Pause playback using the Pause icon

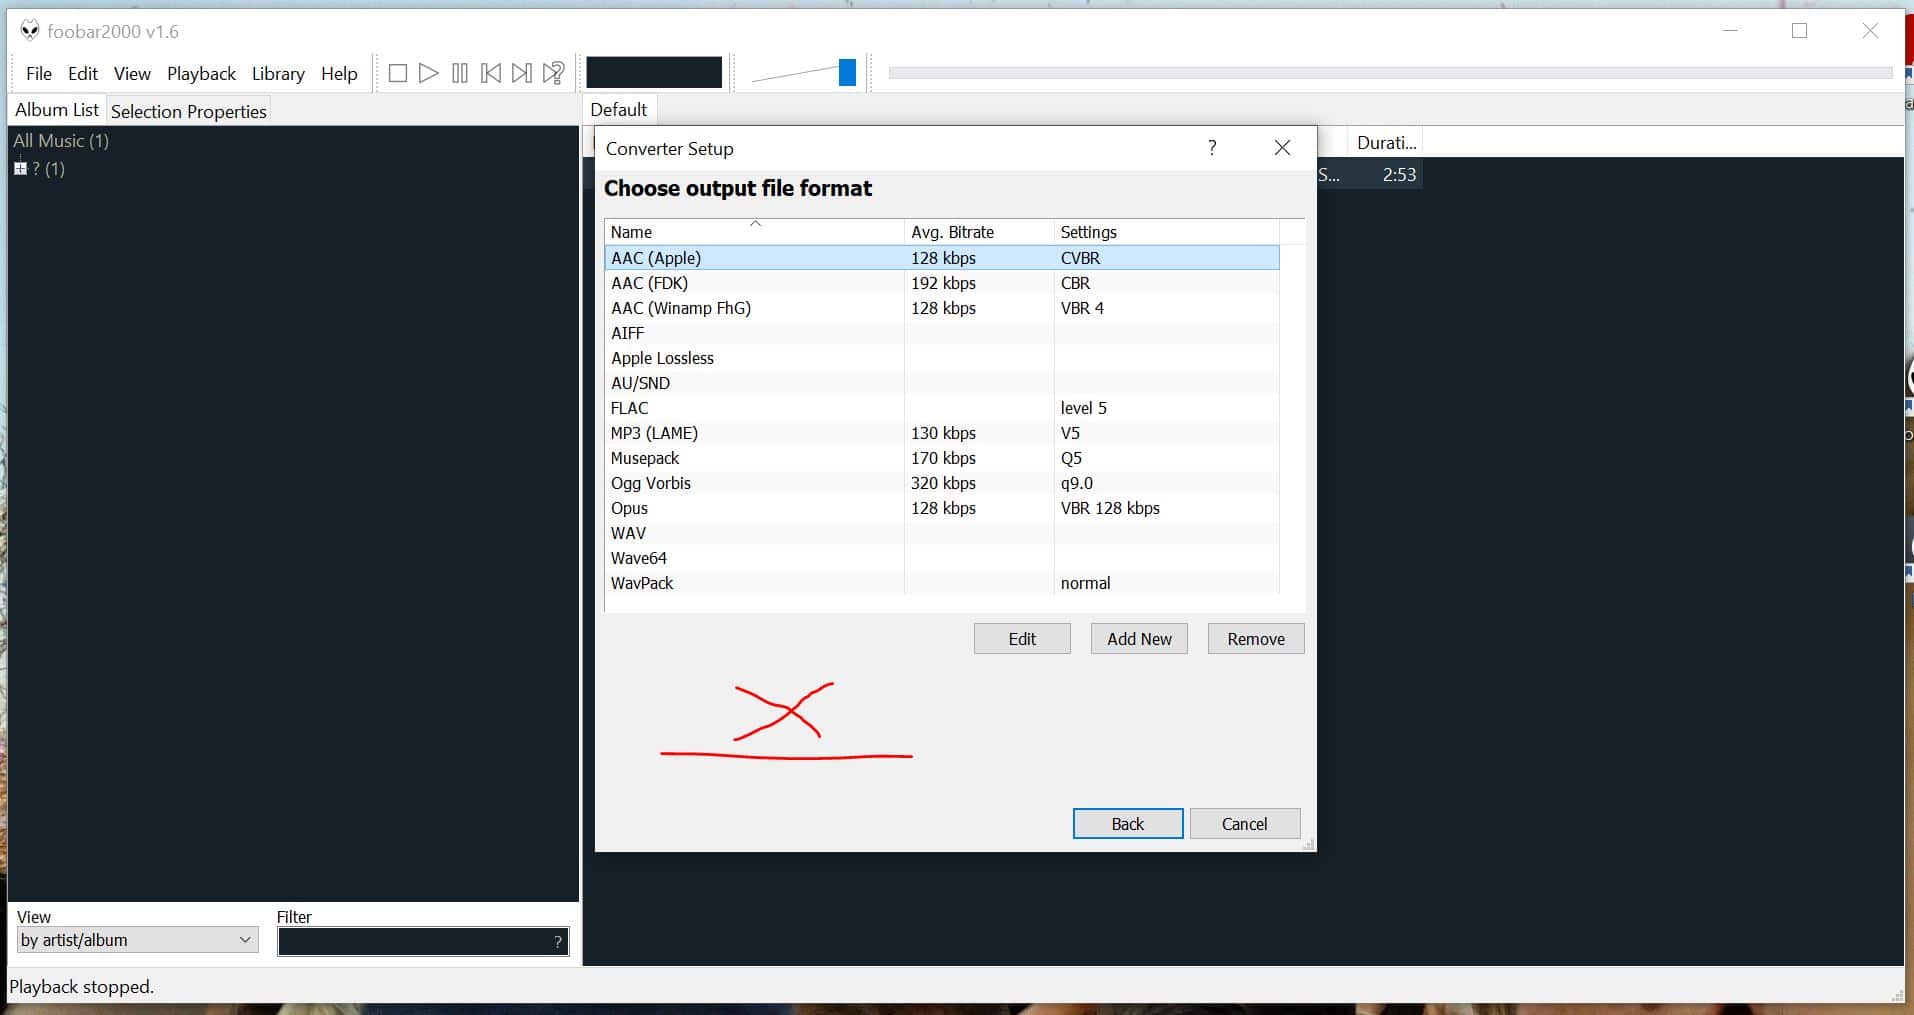(459, 73)
